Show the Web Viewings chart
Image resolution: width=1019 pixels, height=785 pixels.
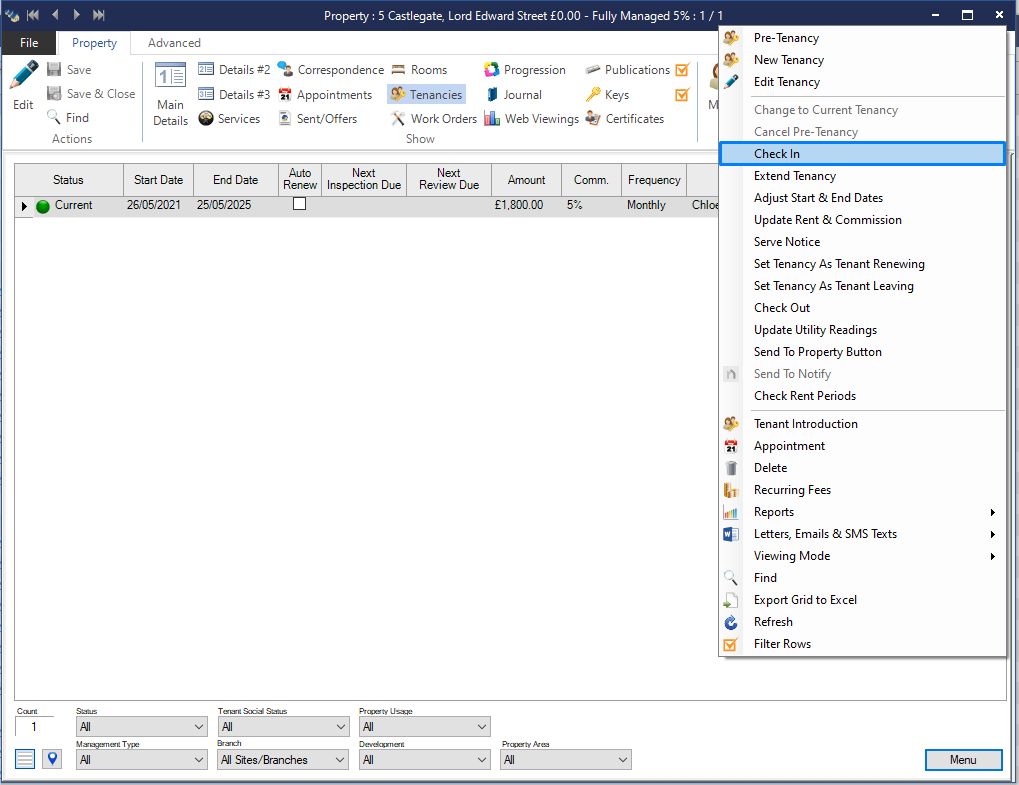531,119
